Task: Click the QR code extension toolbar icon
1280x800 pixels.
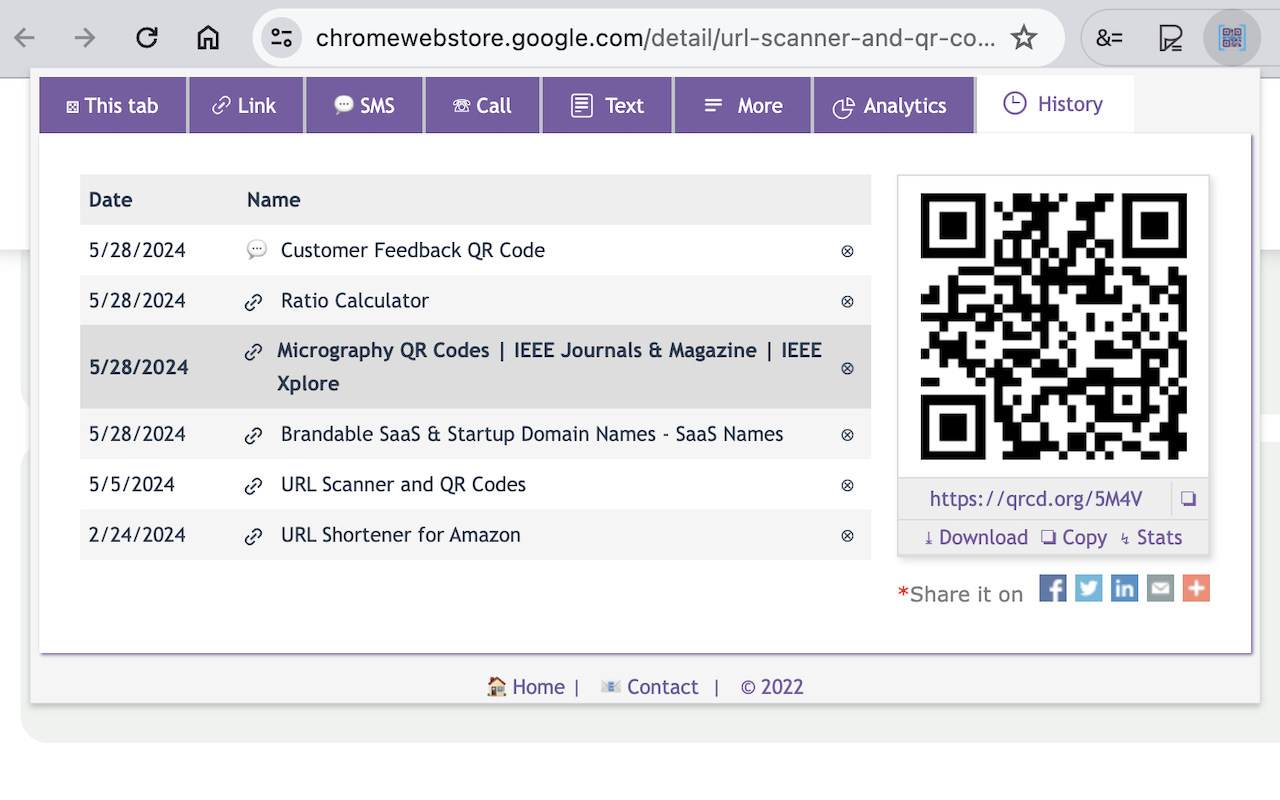Action: 1231,38
